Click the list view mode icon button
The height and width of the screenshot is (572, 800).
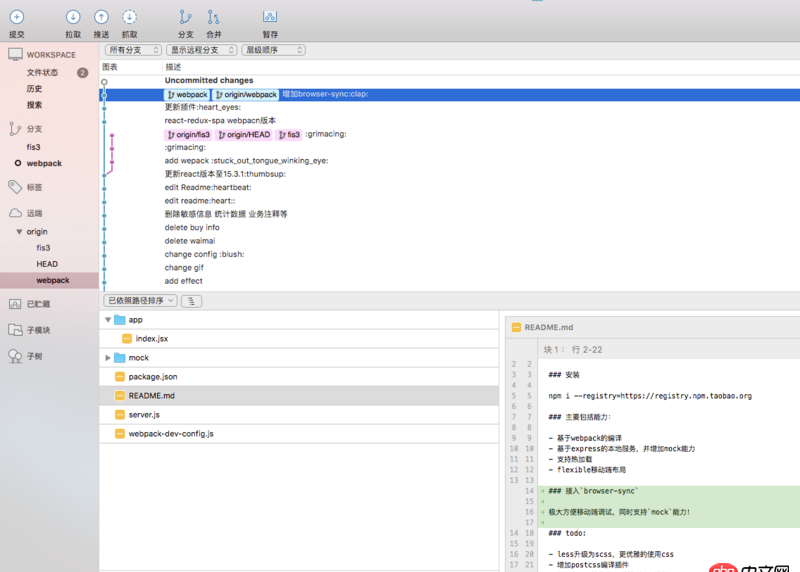pyautogui.click(x=190, y=300)
